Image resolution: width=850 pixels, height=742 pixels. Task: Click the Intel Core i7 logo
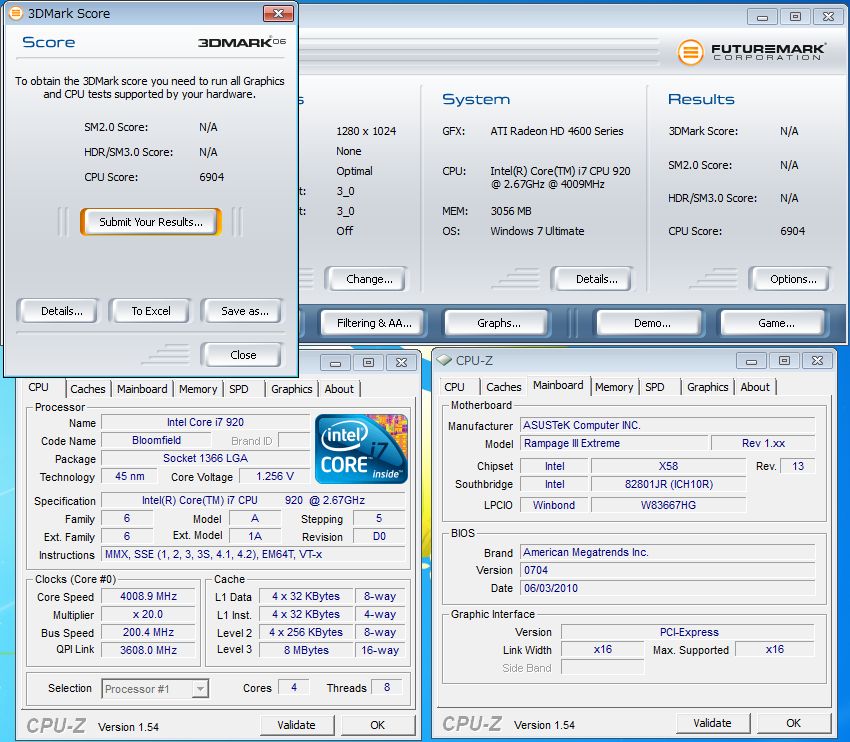point(361,449)
